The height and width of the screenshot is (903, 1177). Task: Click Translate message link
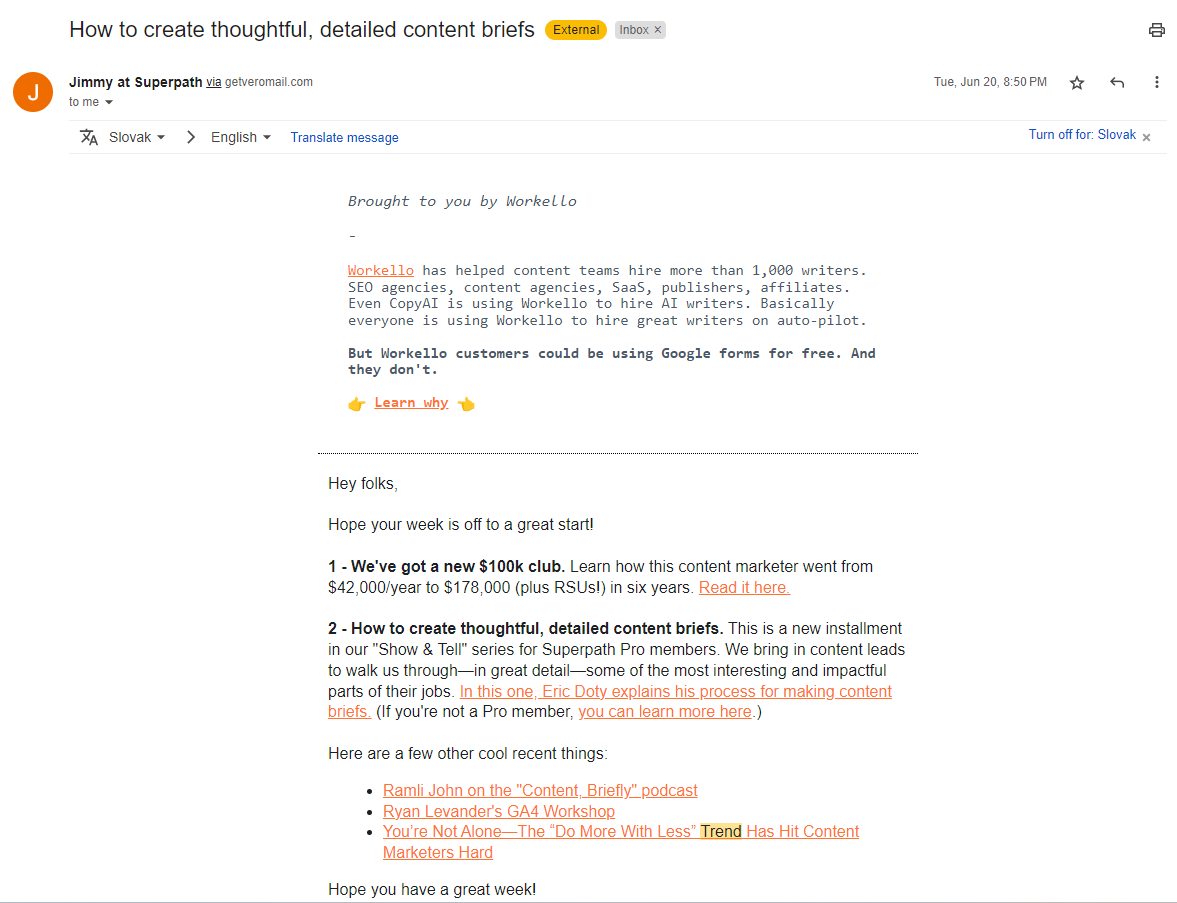coord(345,137)
